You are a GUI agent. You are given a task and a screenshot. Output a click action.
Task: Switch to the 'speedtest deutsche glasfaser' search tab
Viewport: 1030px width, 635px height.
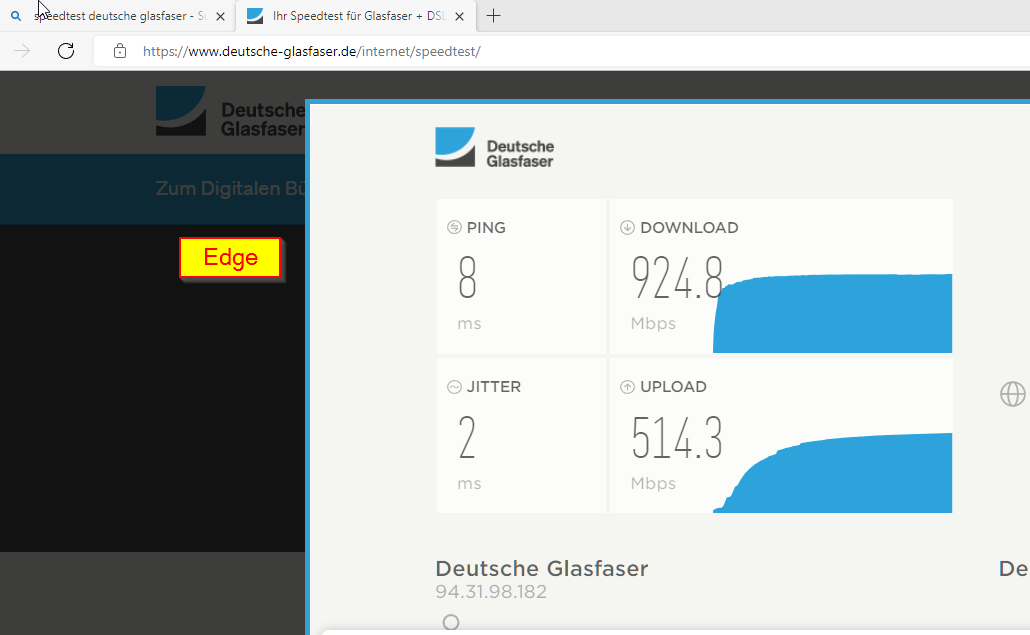click(x=118, y=16)
